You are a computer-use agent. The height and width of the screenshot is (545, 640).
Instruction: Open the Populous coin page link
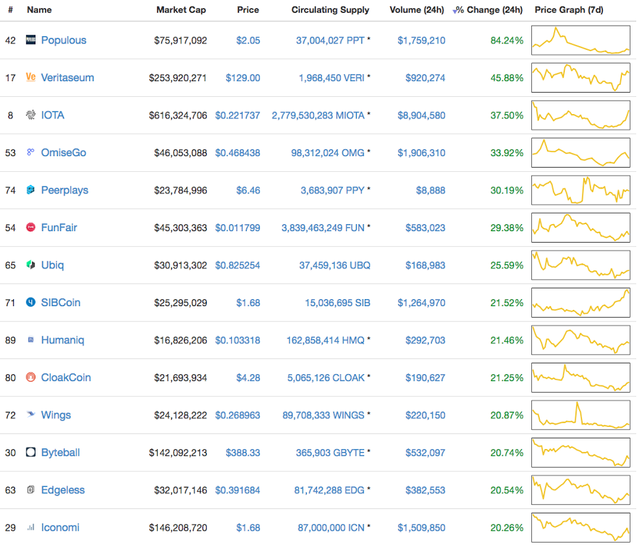[x=64, y=40]
